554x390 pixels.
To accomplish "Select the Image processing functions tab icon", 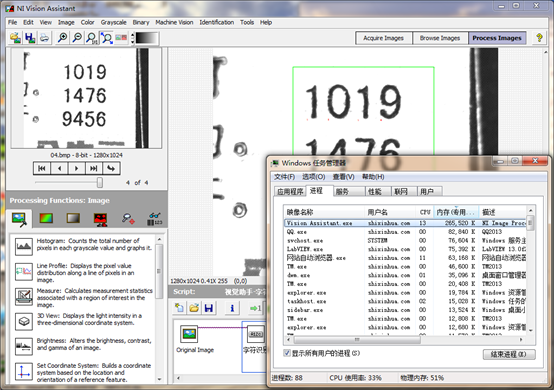I will [x=19, y=219].
